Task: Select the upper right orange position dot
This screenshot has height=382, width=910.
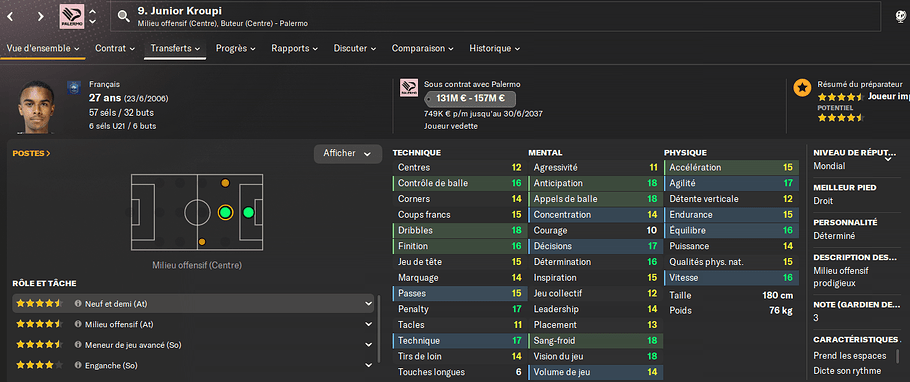Action: 225,183
